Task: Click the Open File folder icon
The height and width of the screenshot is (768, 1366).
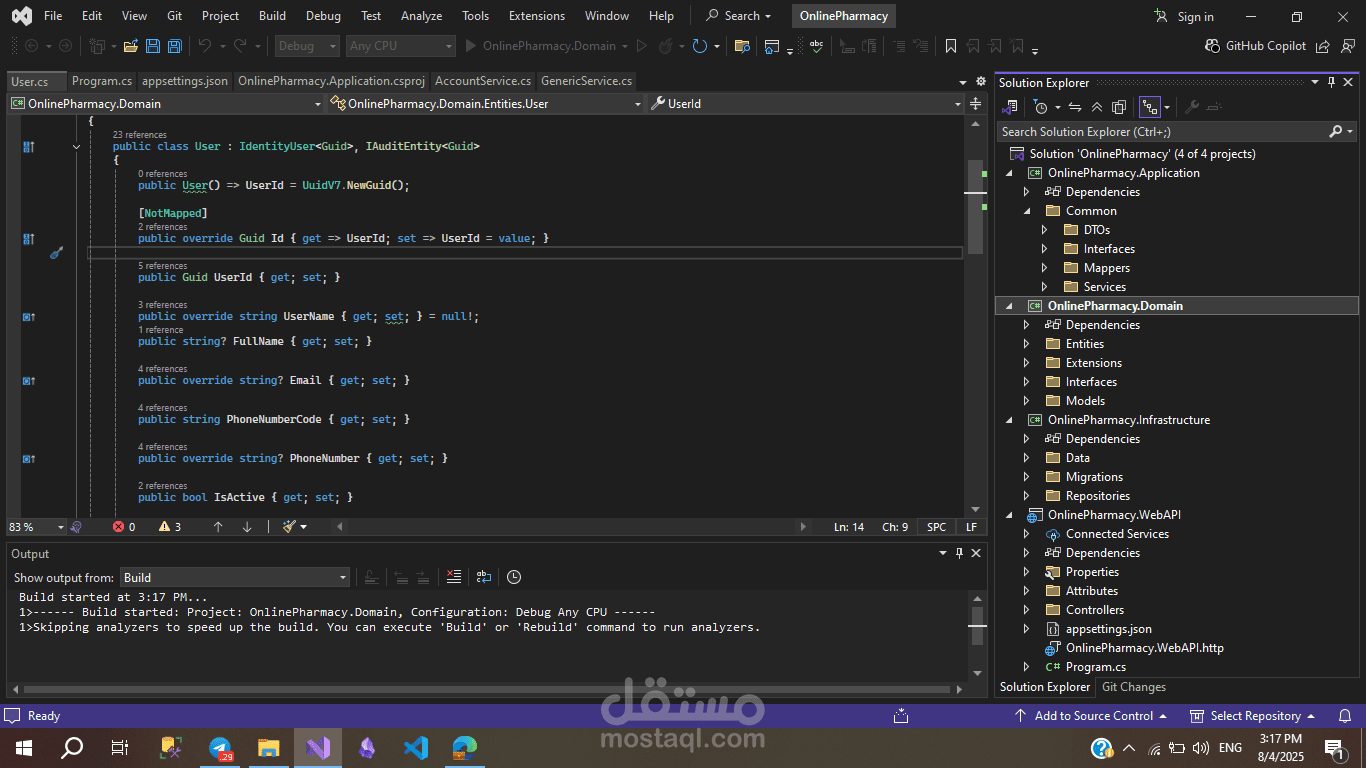Action: pos(130,46)
